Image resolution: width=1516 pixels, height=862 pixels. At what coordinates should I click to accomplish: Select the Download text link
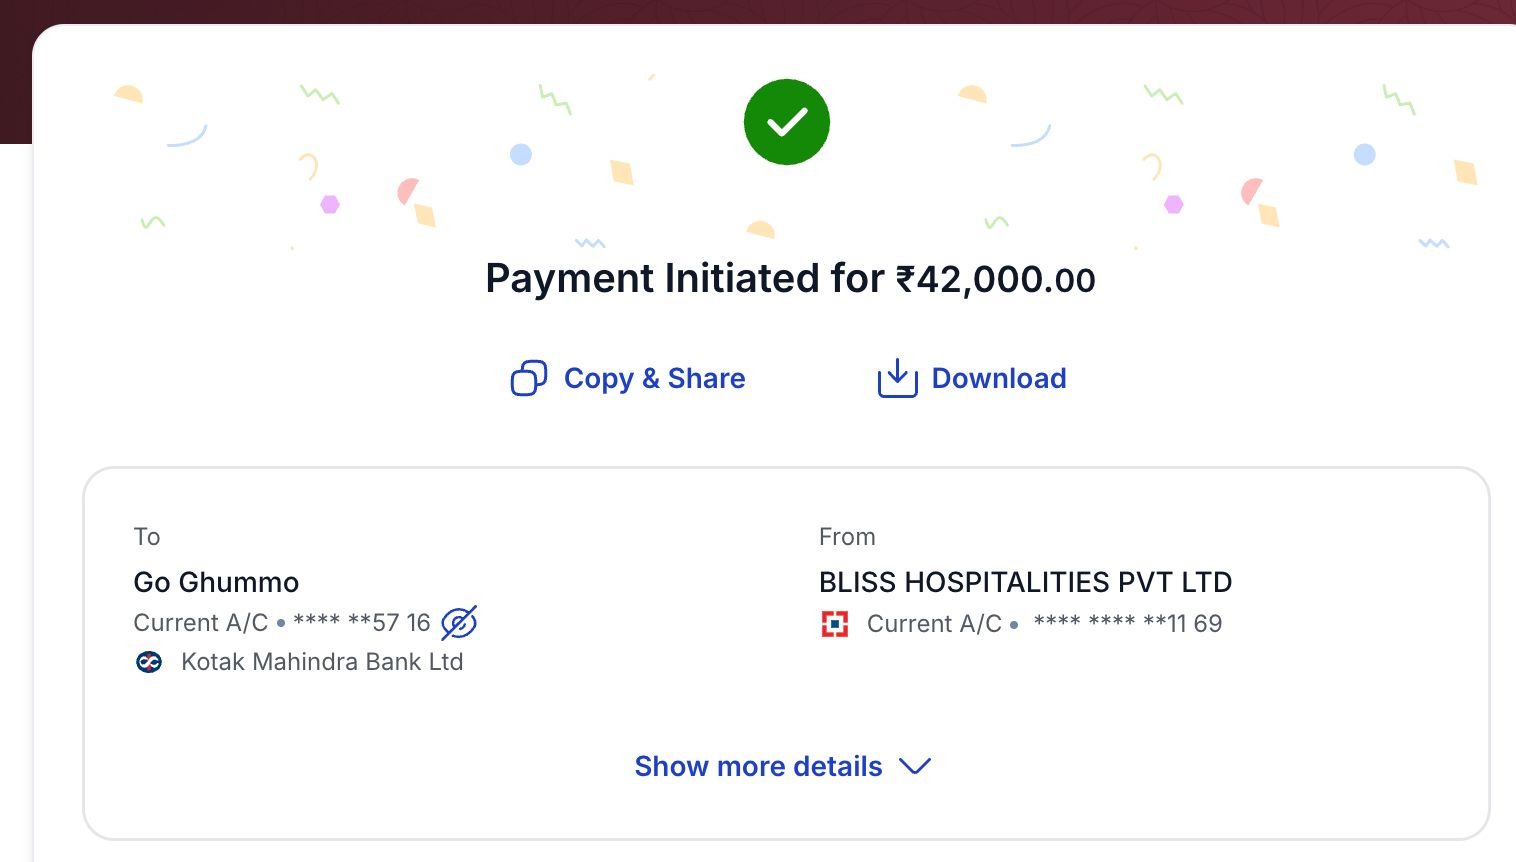click(998, 379)
